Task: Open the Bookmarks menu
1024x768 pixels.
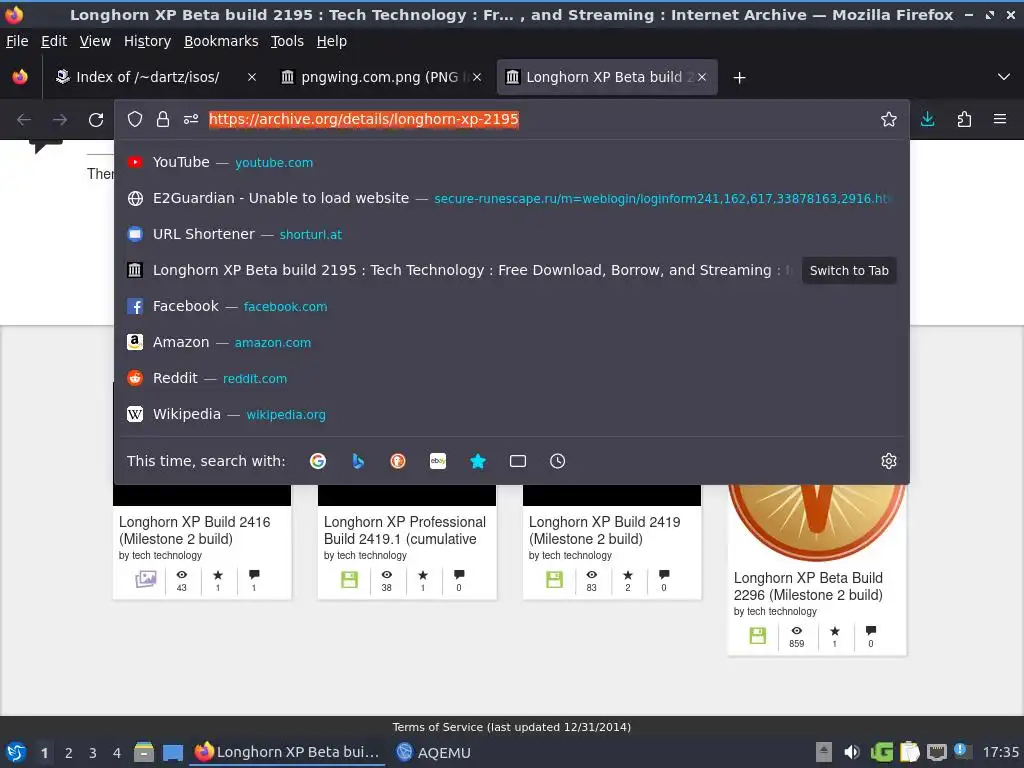Action: [221, 41]
